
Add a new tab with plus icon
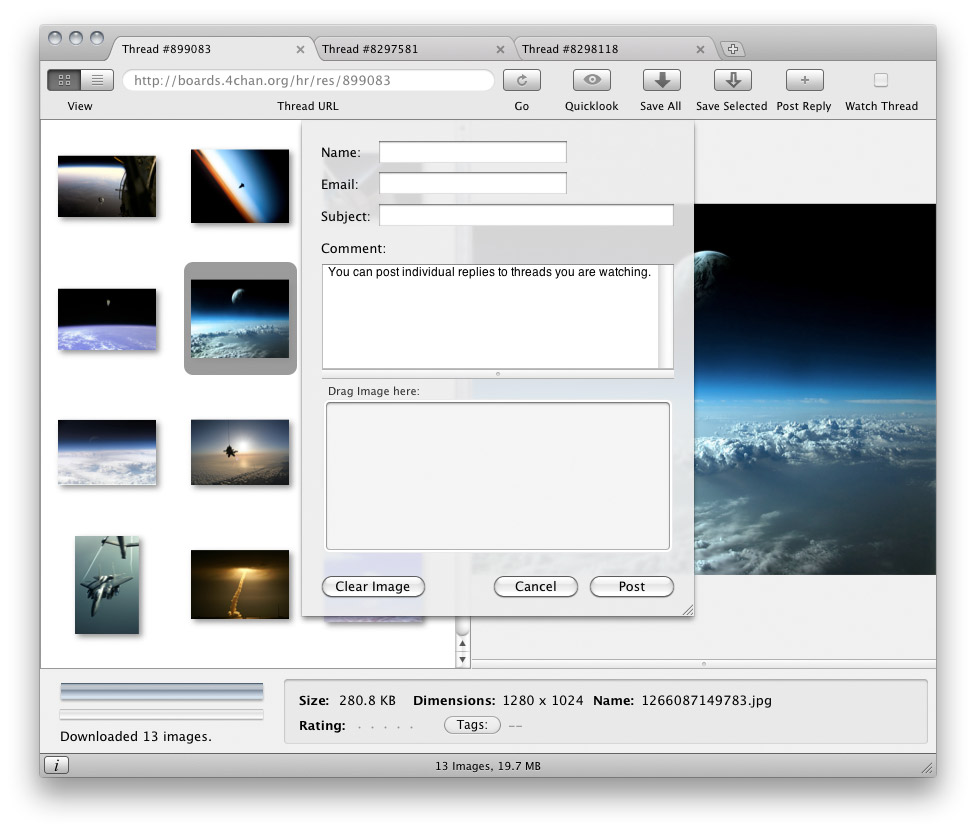pos(733,49)
